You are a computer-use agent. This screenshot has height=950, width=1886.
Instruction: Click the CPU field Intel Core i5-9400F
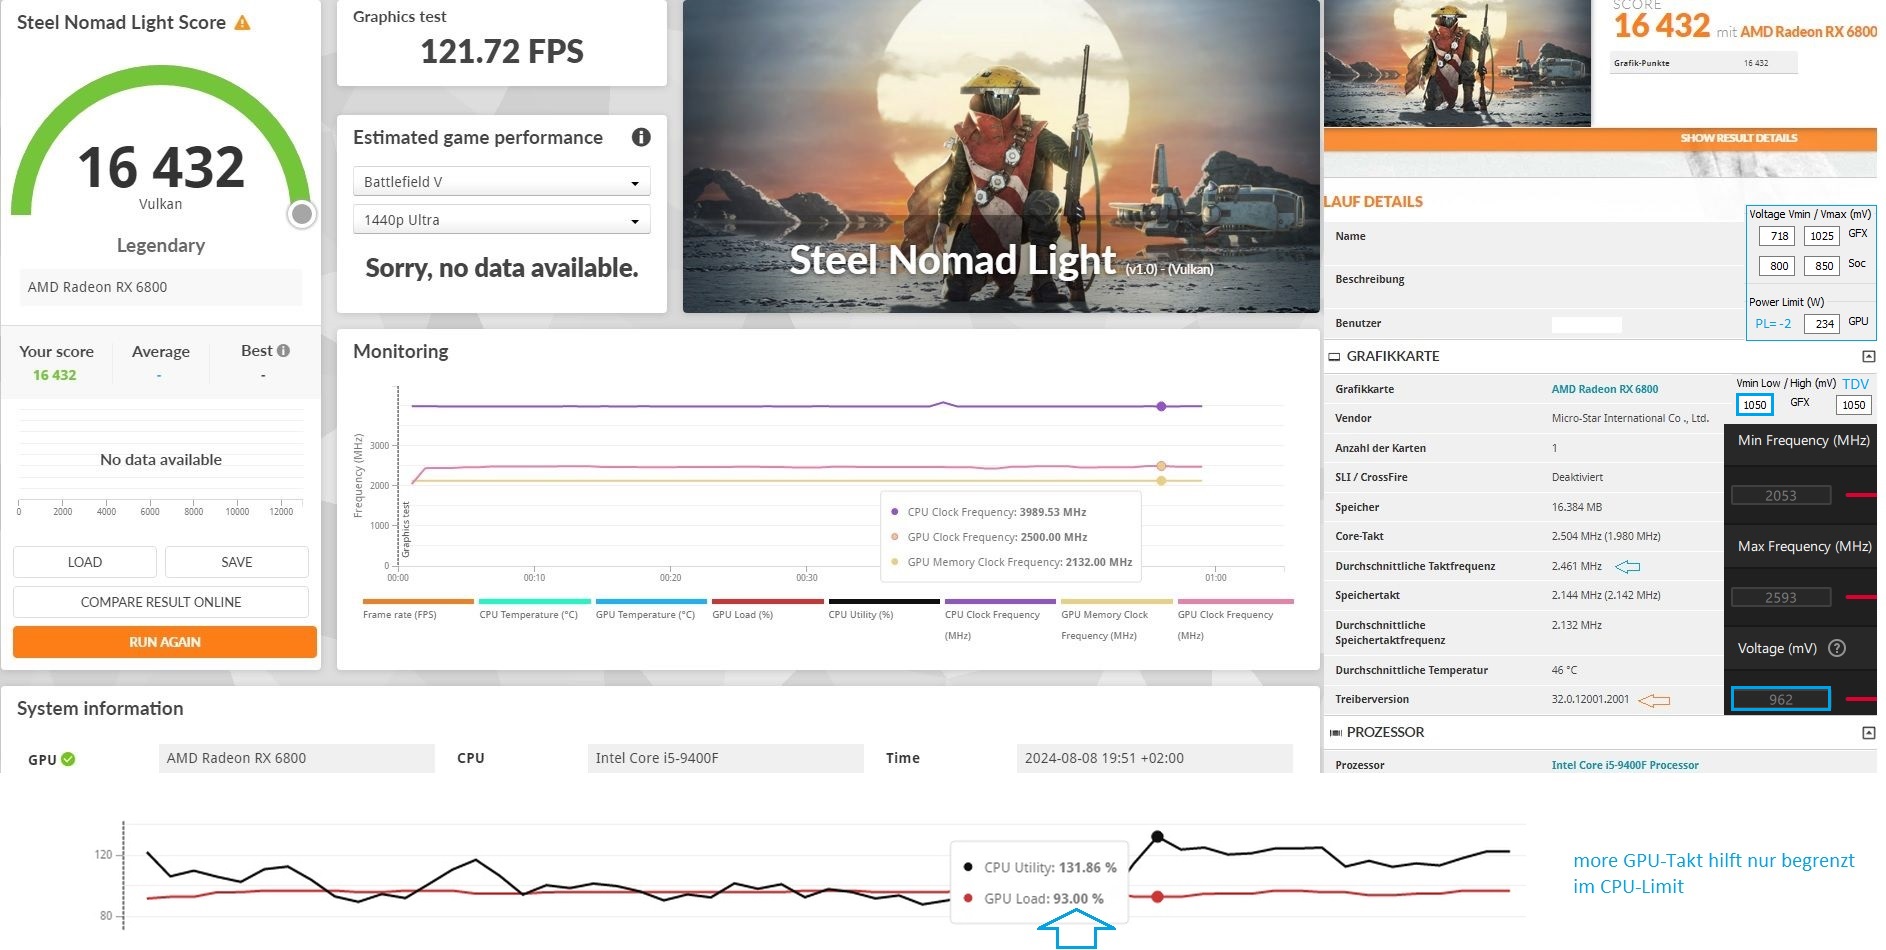click(725, 758)
